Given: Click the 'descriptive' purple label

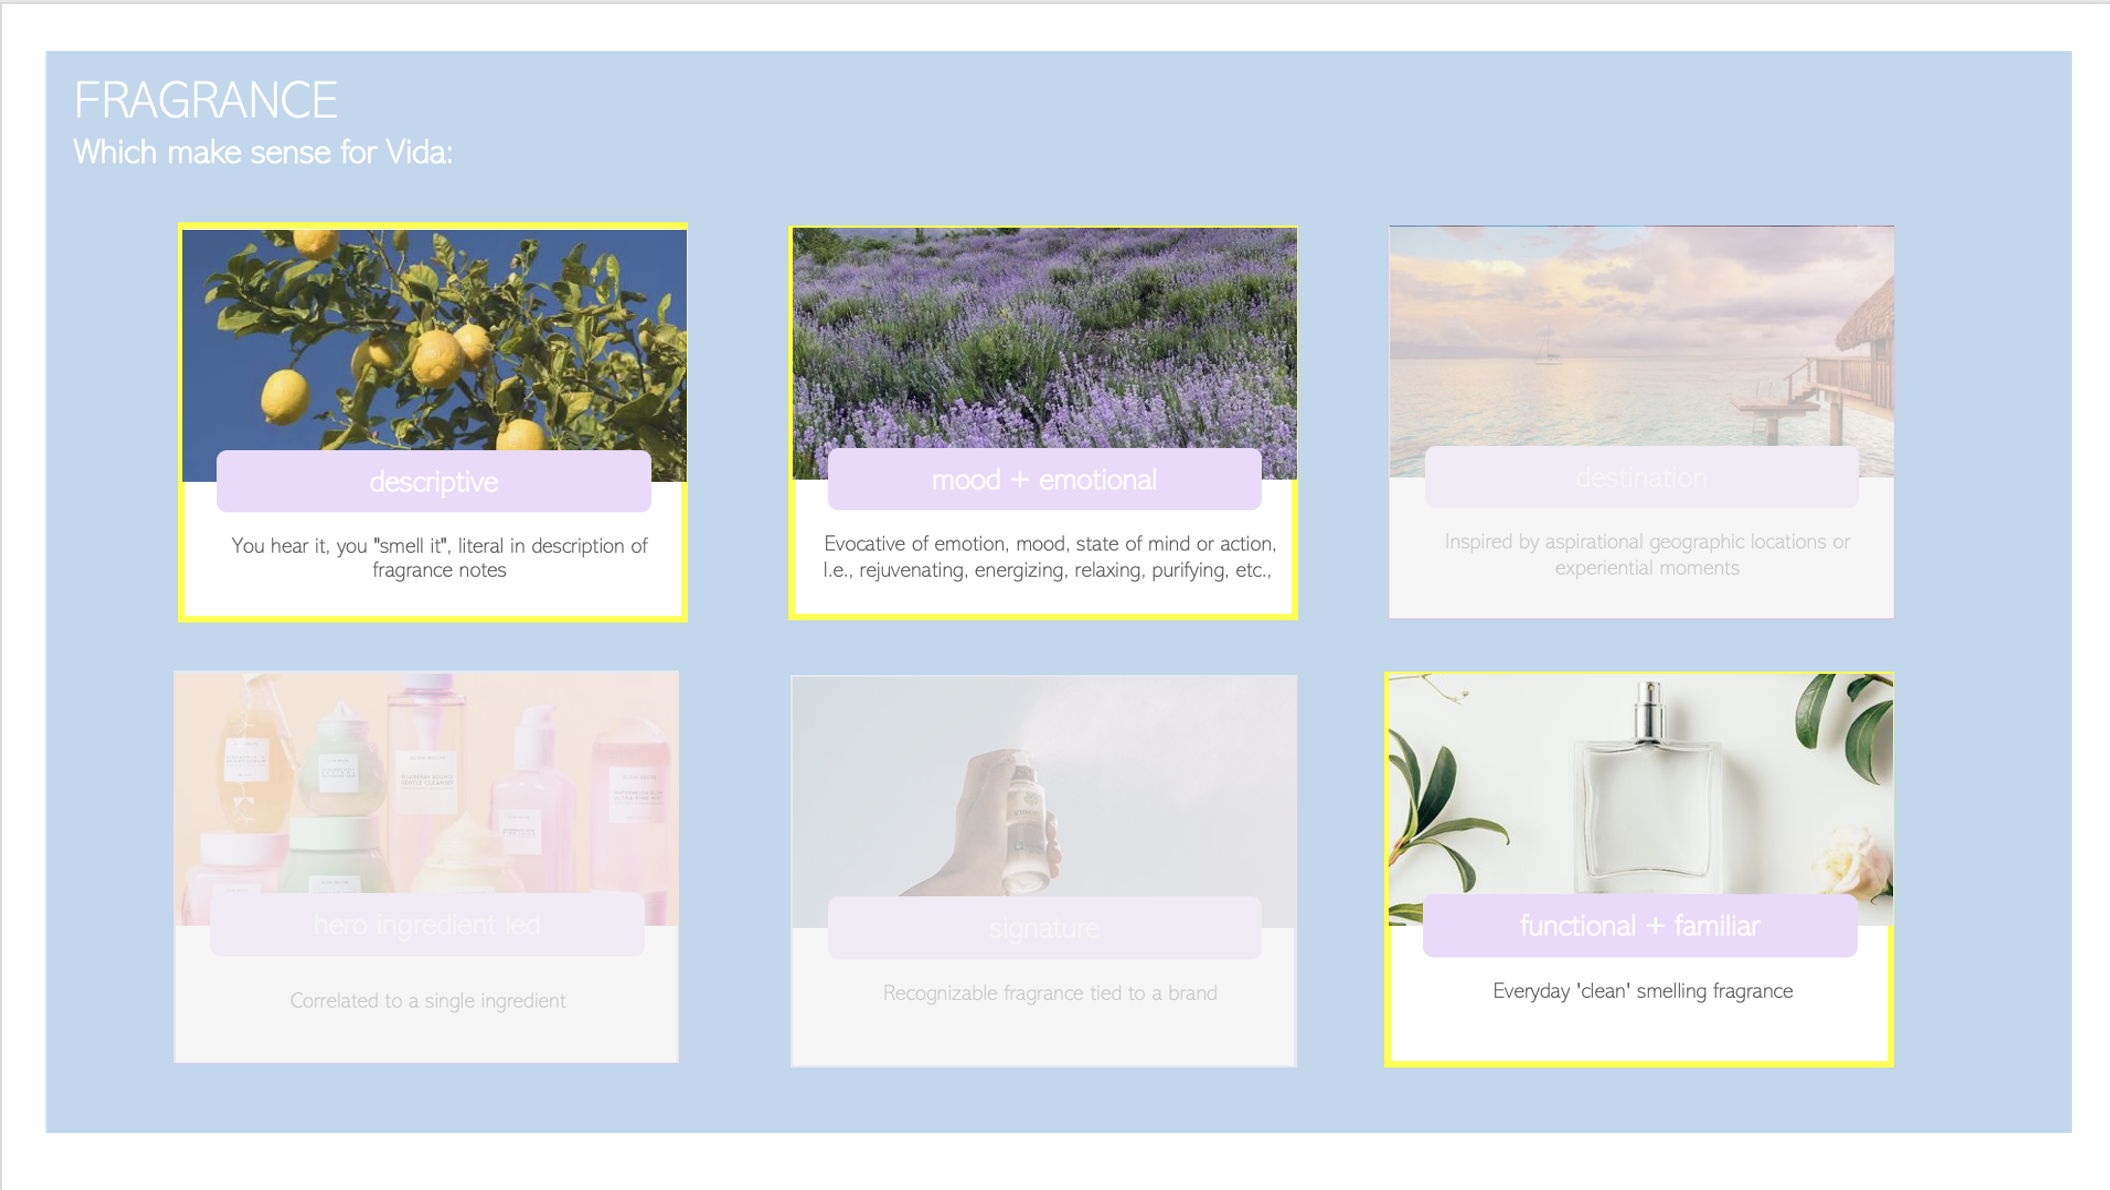Looking at the screenshot, I should (x=433, y=482).
